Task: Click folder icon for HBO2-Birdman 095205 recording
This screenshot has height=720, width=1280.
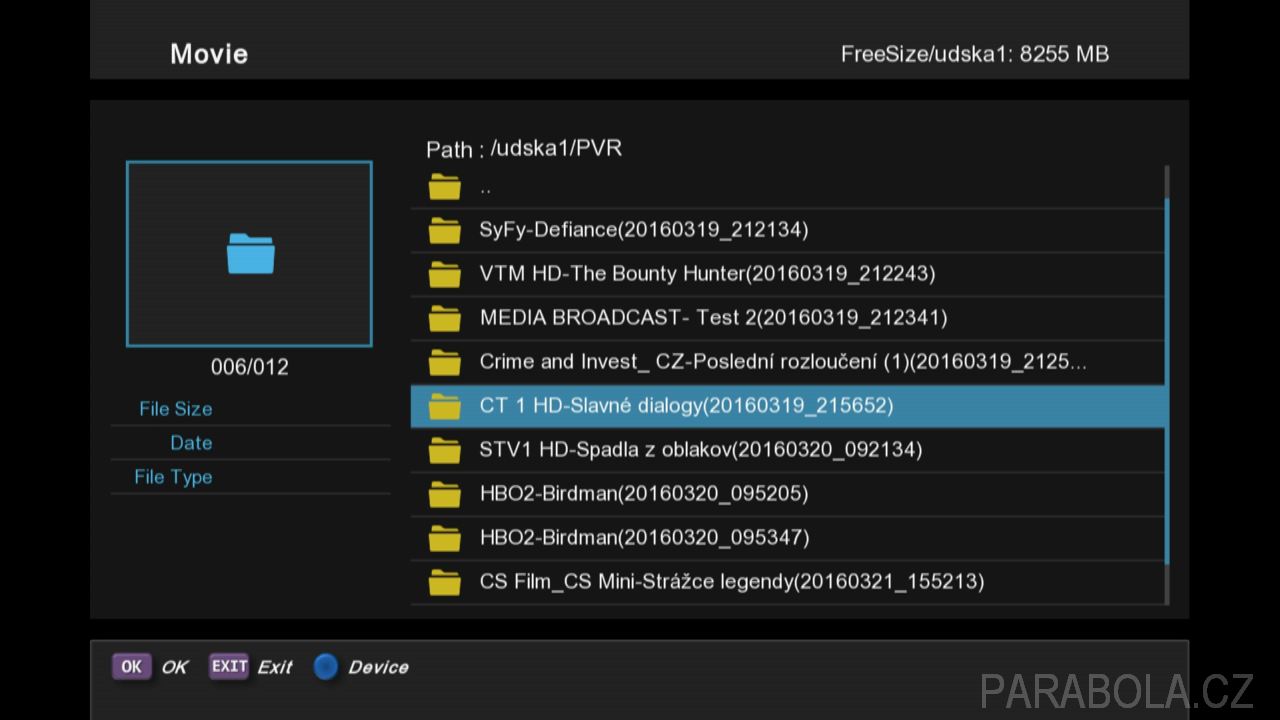Action: coord(445,494)
